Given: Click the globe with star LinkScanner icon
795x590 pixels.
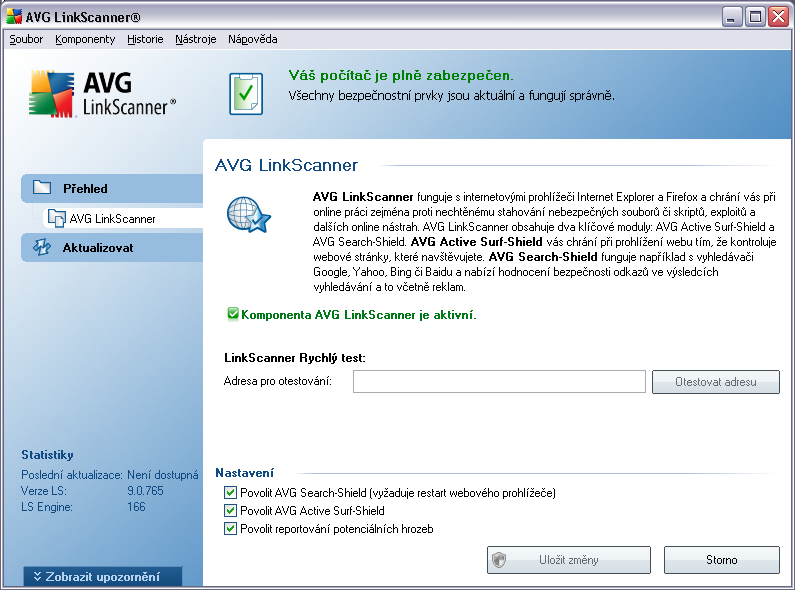Looking at the screenshot, I should 248,215.
